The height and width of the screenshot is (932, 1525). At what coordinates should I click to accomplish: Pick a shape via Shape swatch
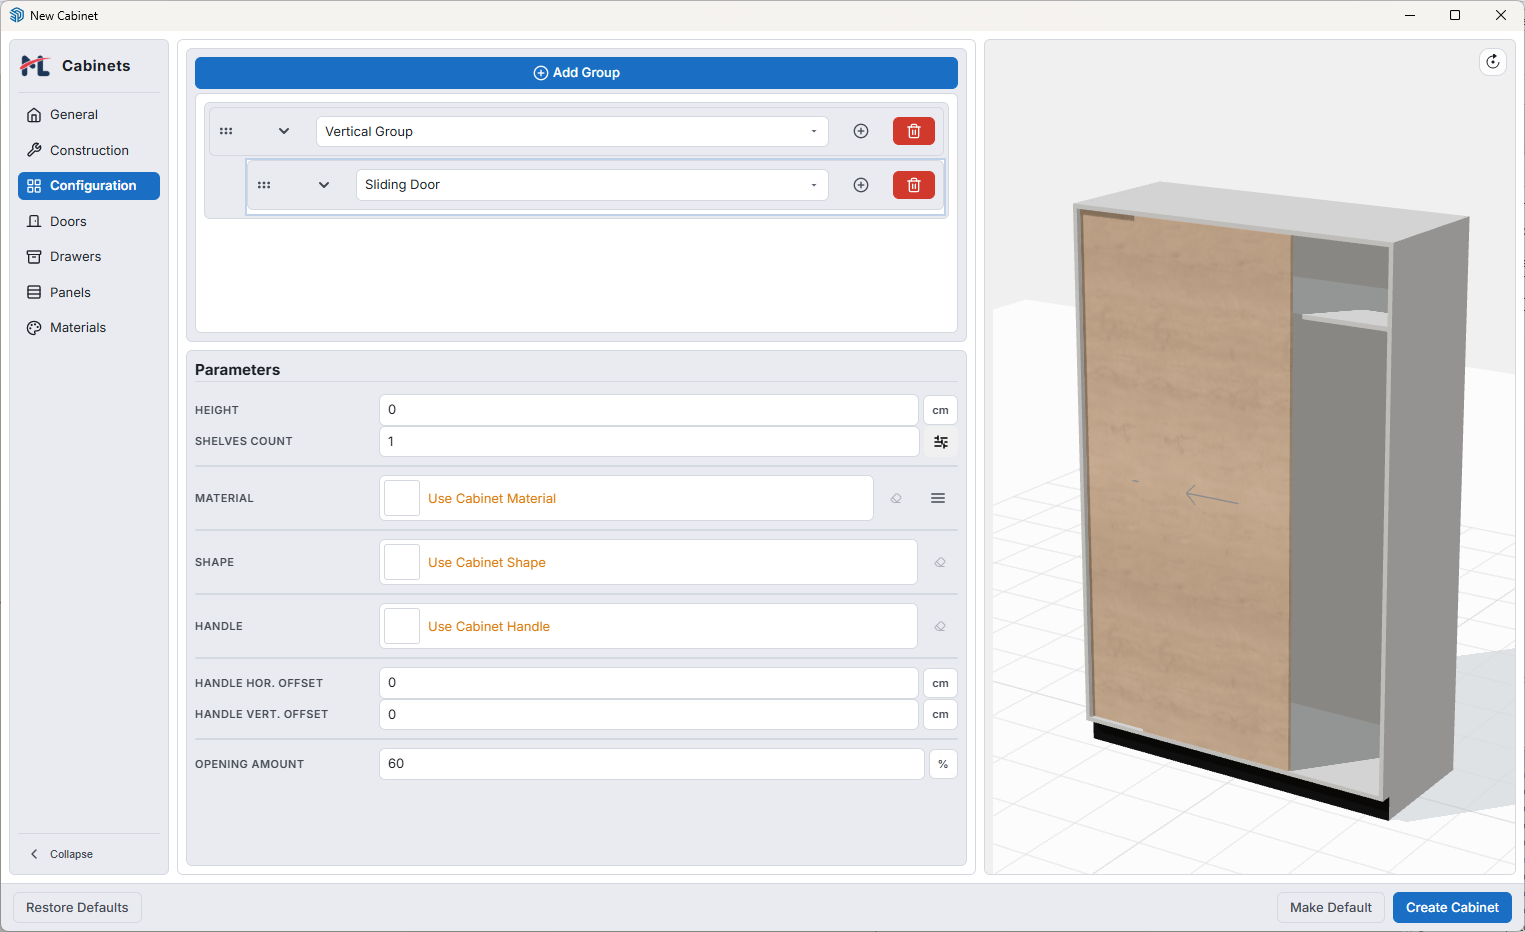(402, 562)
